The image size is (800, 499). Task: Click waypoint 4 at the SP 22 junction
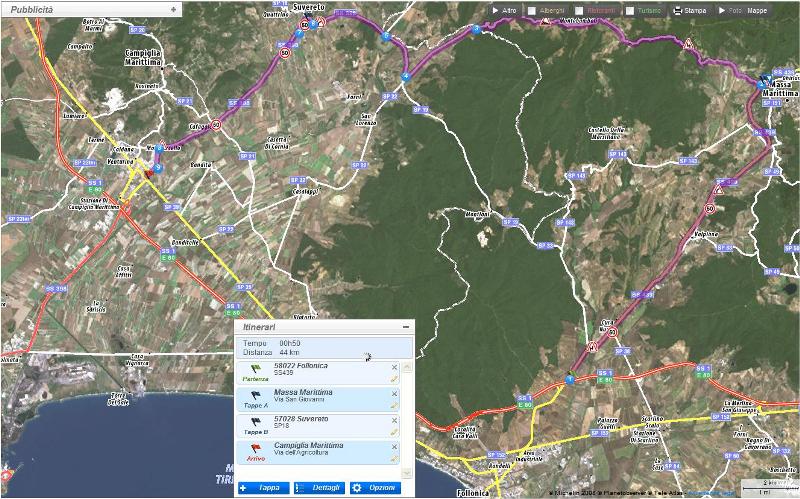[406, 77]
